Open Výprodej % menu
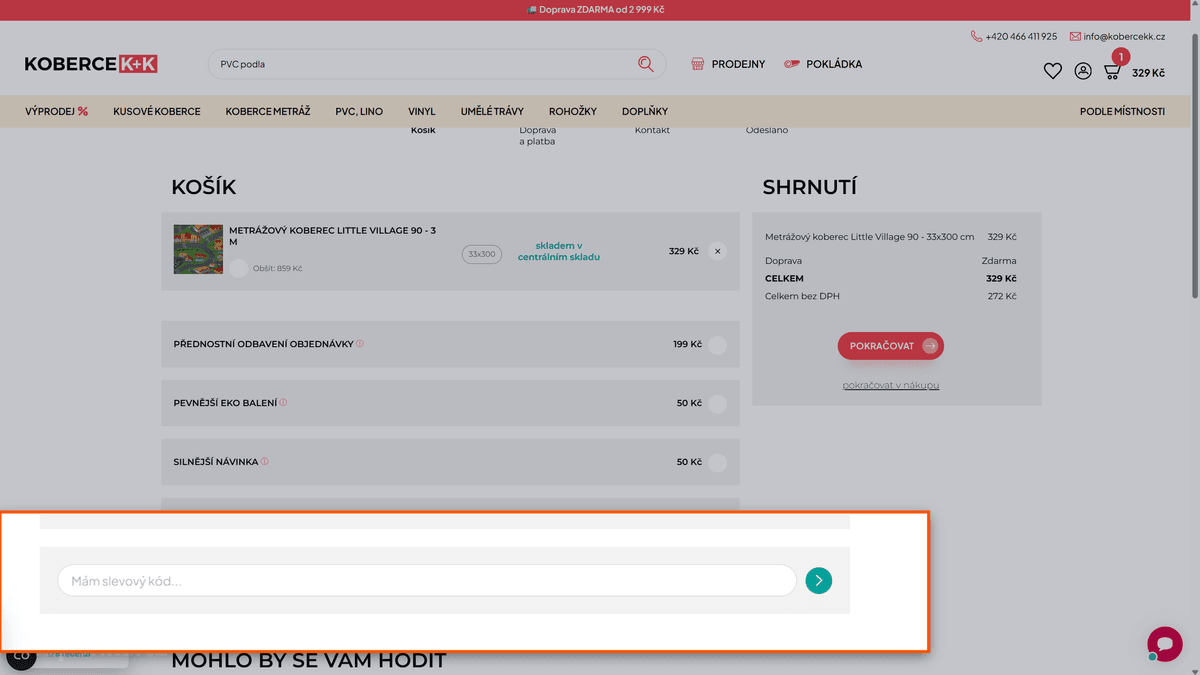Viewport: 1200px width, 675px height. tap(57, 111)
